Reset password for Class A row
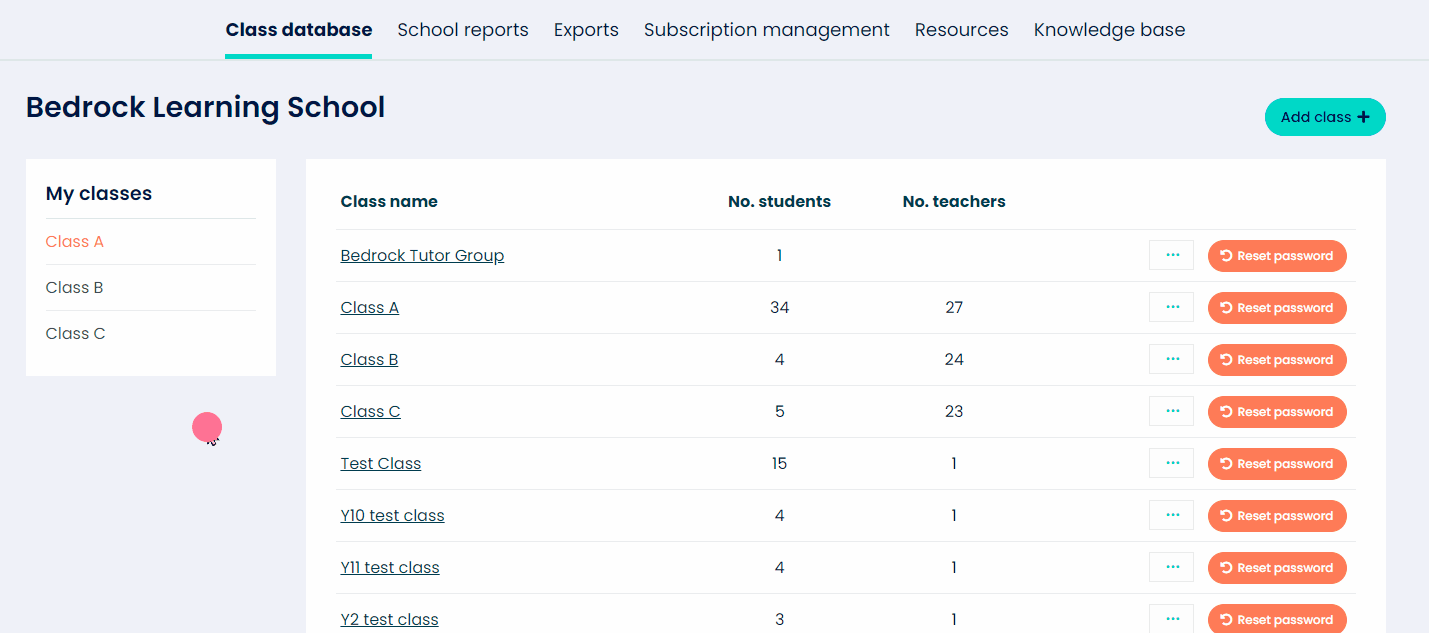 click(1277, 308)
